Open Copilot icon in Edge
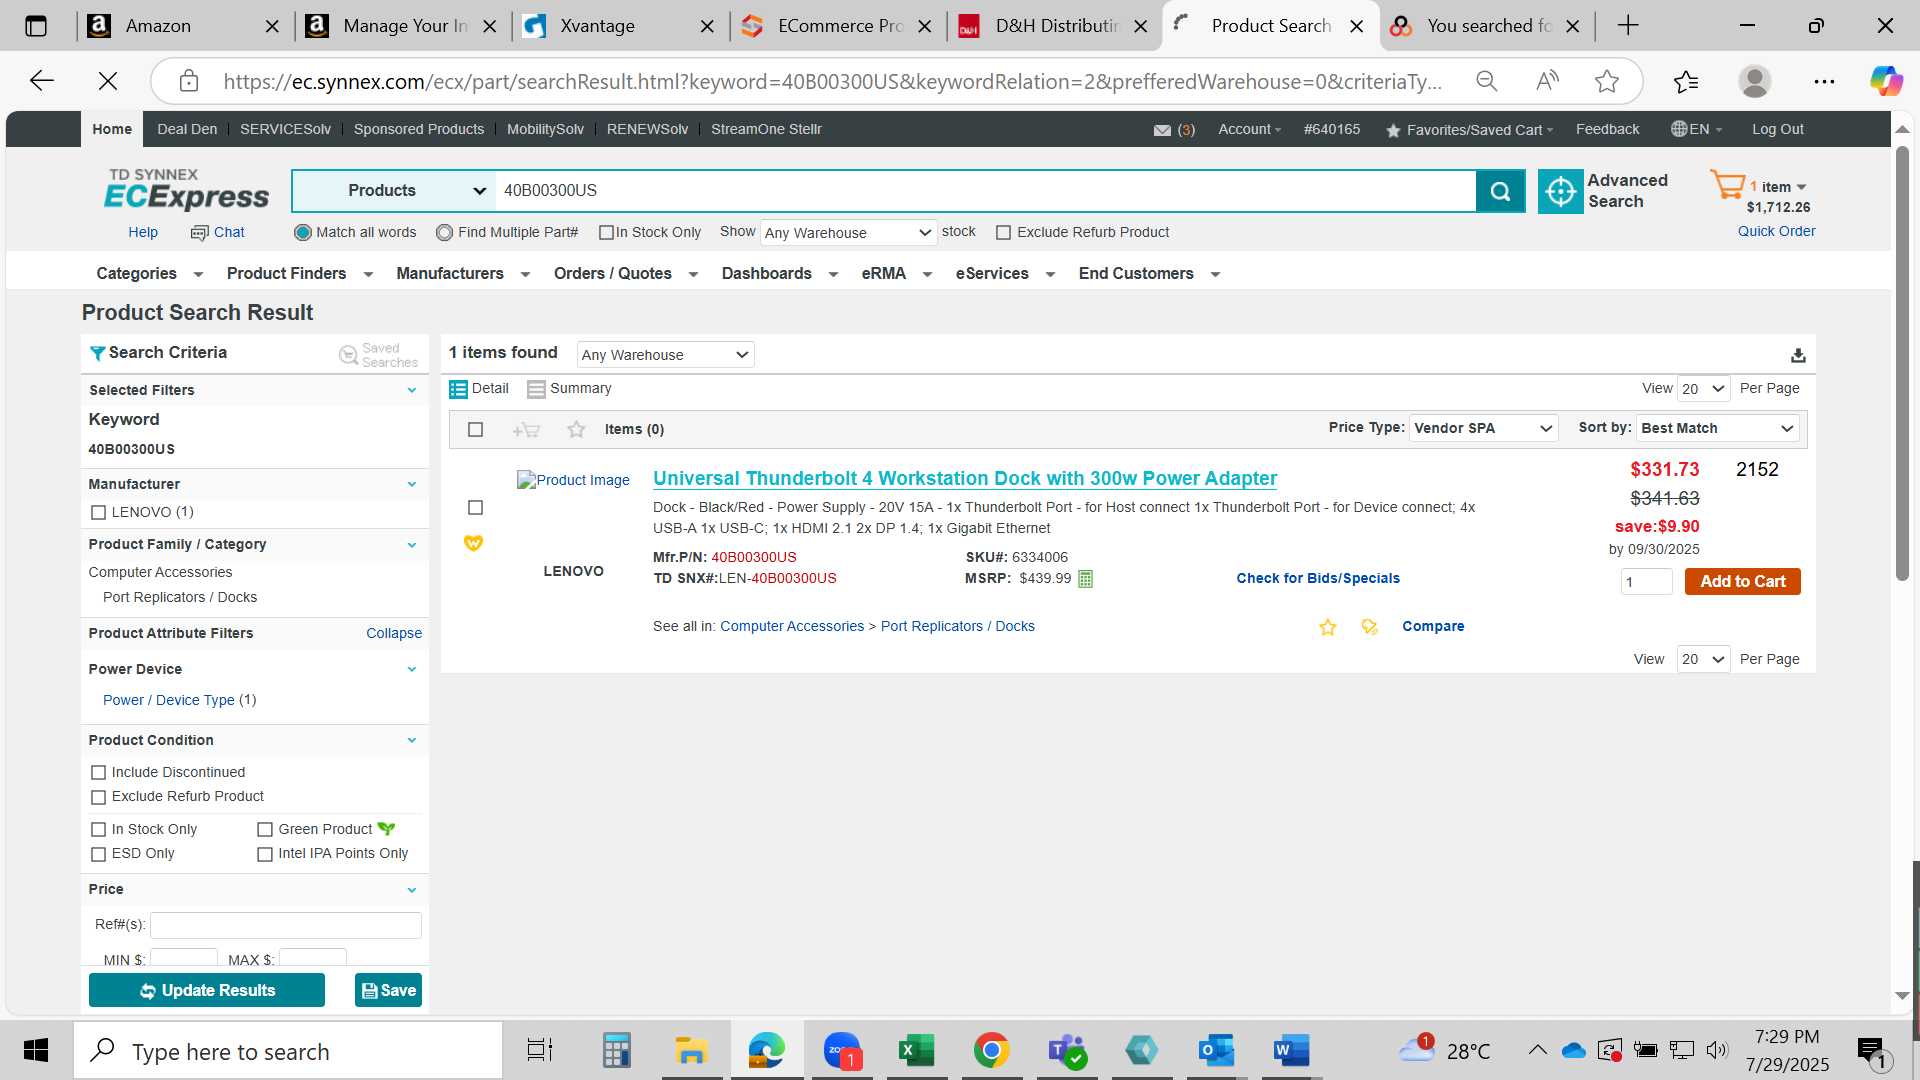The height and width of the screenshot is (1080, 1920). click(1886, 81)
